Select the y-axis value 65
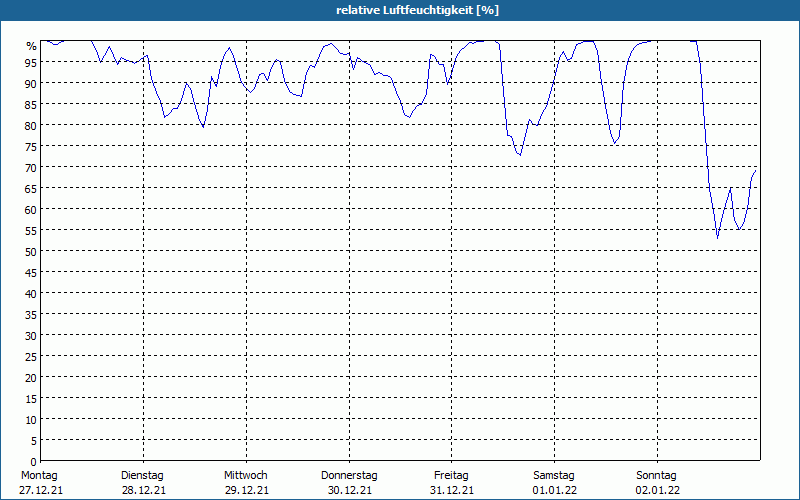 31,188
